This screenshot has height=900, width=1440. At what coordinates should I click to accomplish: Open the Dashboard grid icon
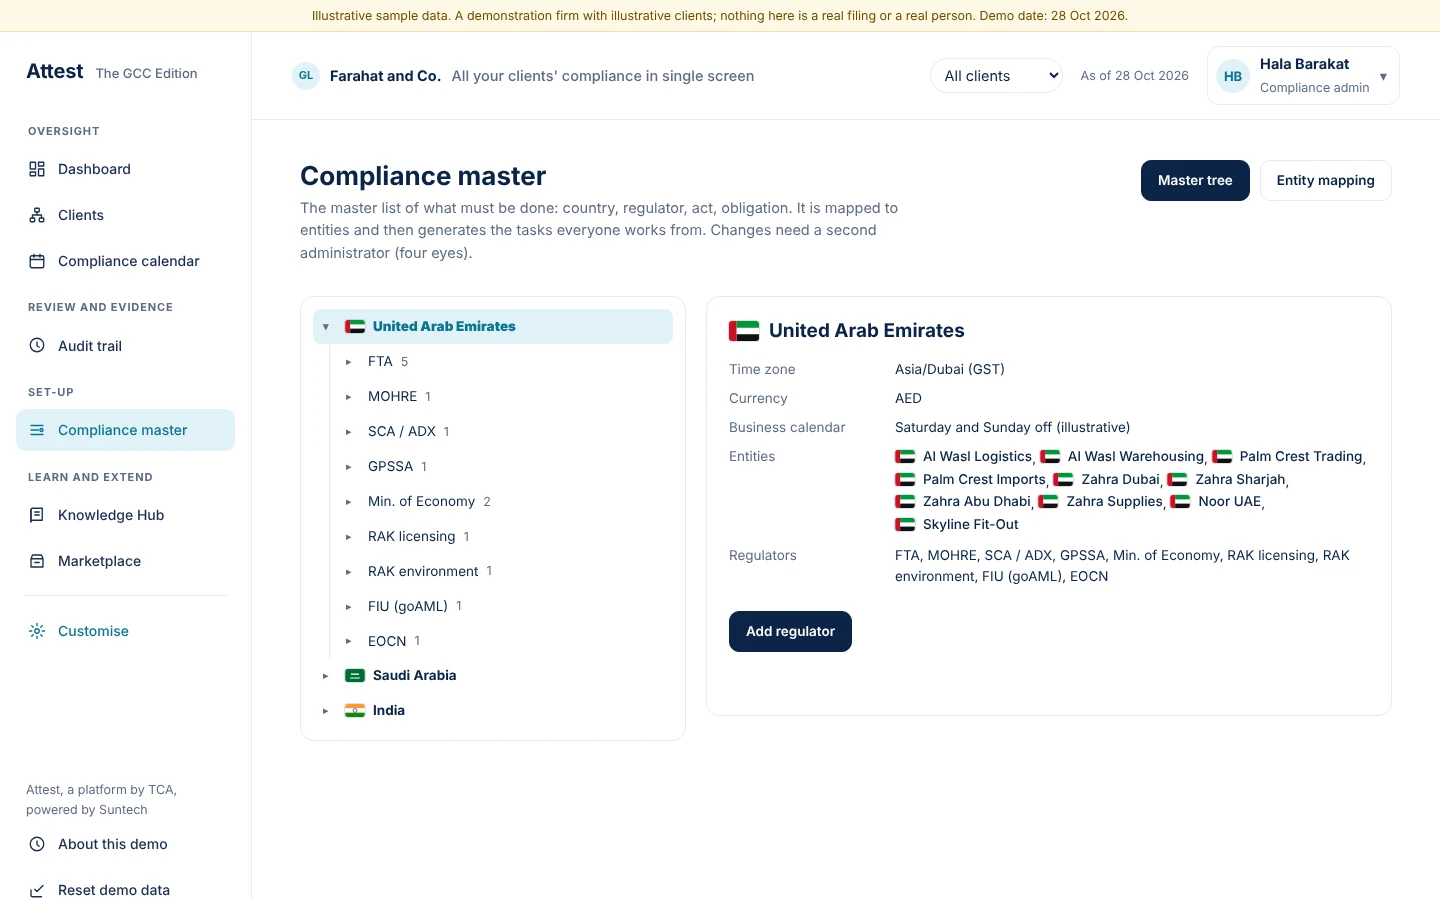[37, 169]
